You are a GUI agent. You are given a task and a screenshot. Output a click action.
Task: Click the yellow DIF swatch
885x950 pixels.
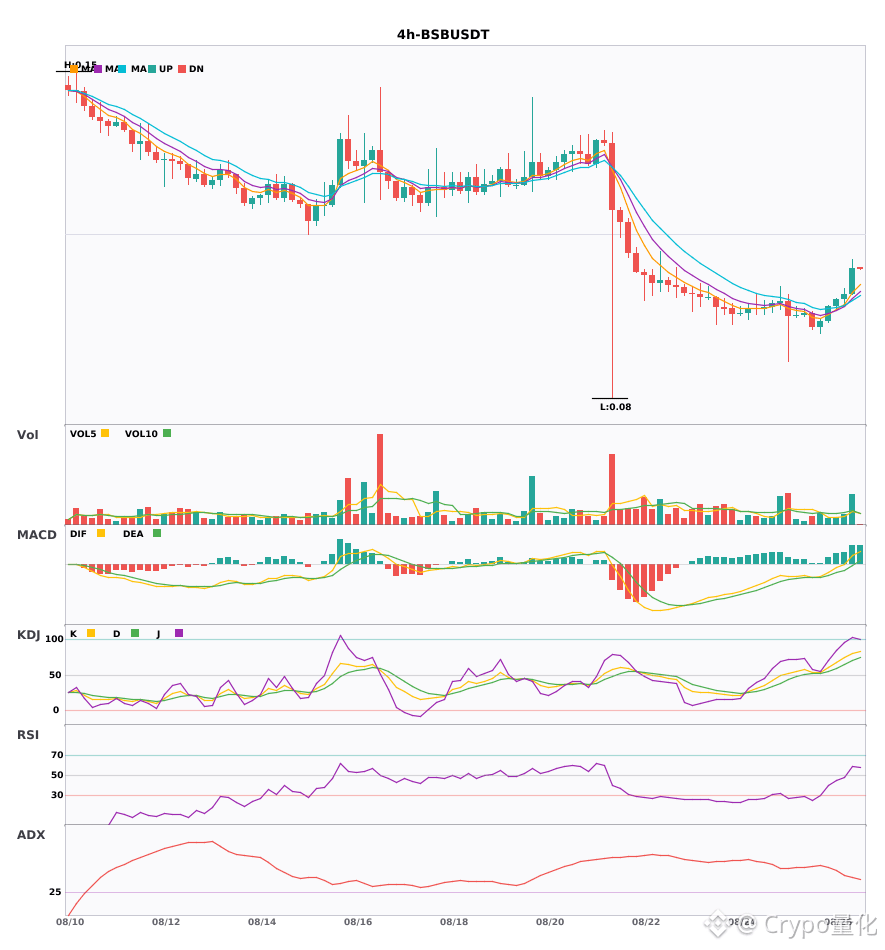click(x=101, y=533)
